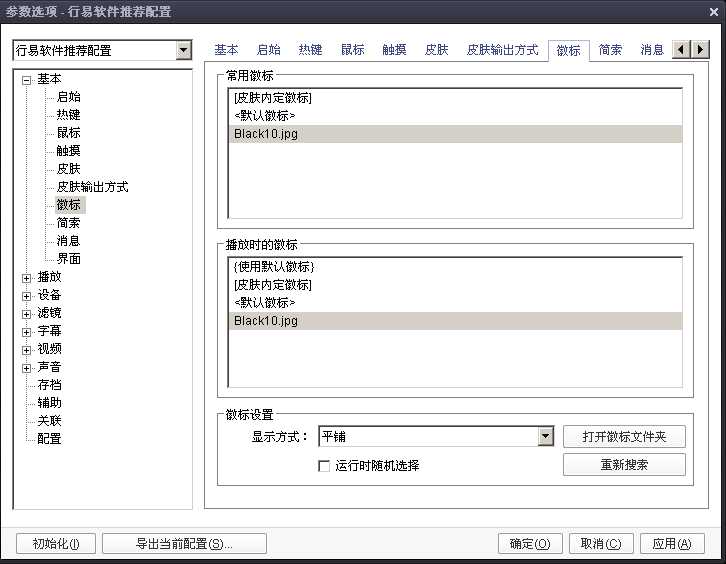Select 播放 label in the settings tree

(50, 277)
